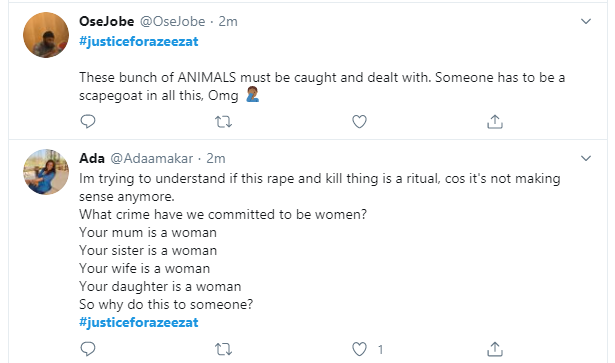The height and width of the screenshot is (363, 615).
Task: Visit the @OseJobe handle
Action: 173,21
